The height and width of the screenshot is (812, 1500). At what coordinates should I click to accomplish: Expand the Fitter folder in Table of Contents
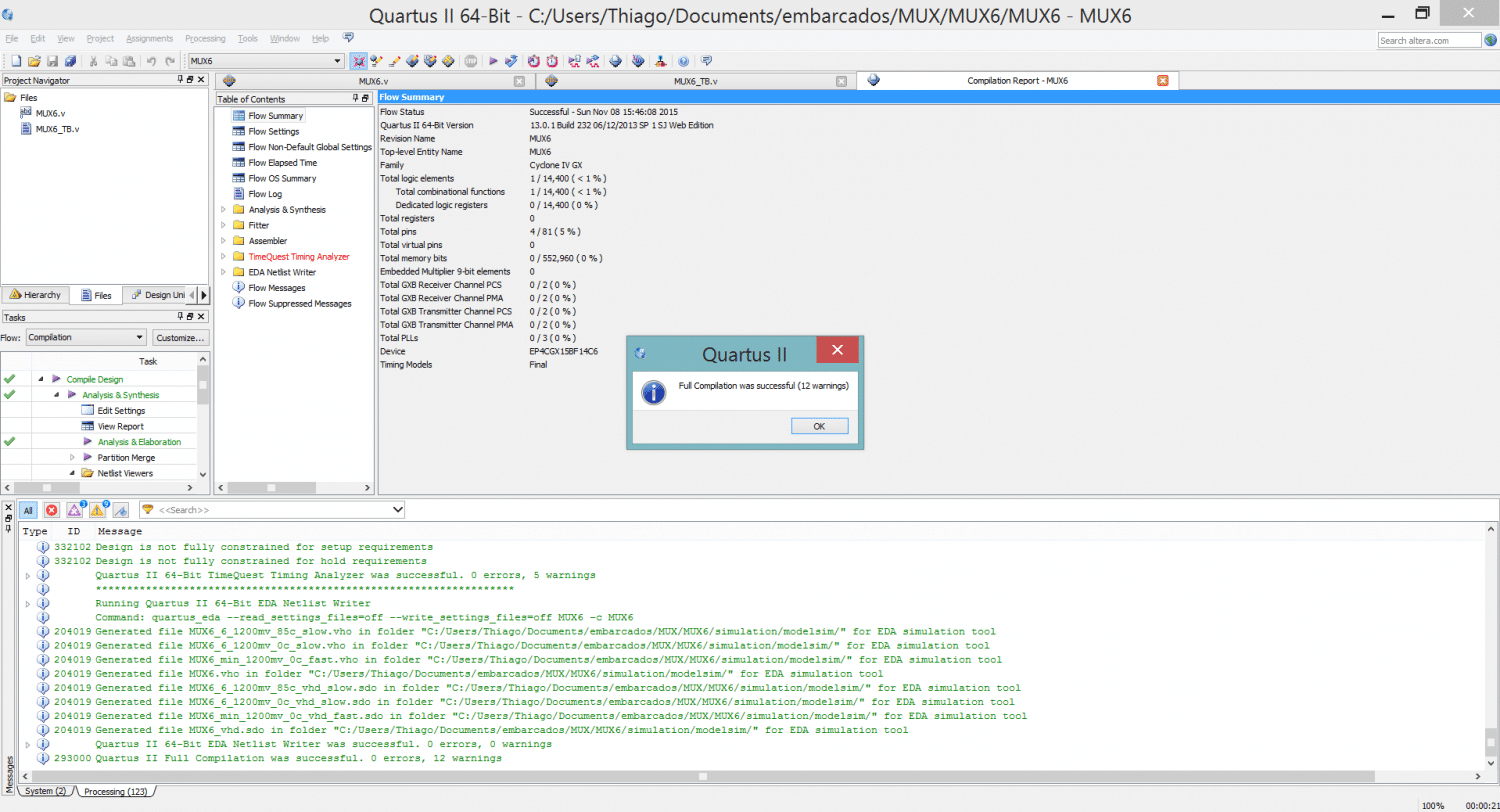pyautogui.click(x=224, y=225)
